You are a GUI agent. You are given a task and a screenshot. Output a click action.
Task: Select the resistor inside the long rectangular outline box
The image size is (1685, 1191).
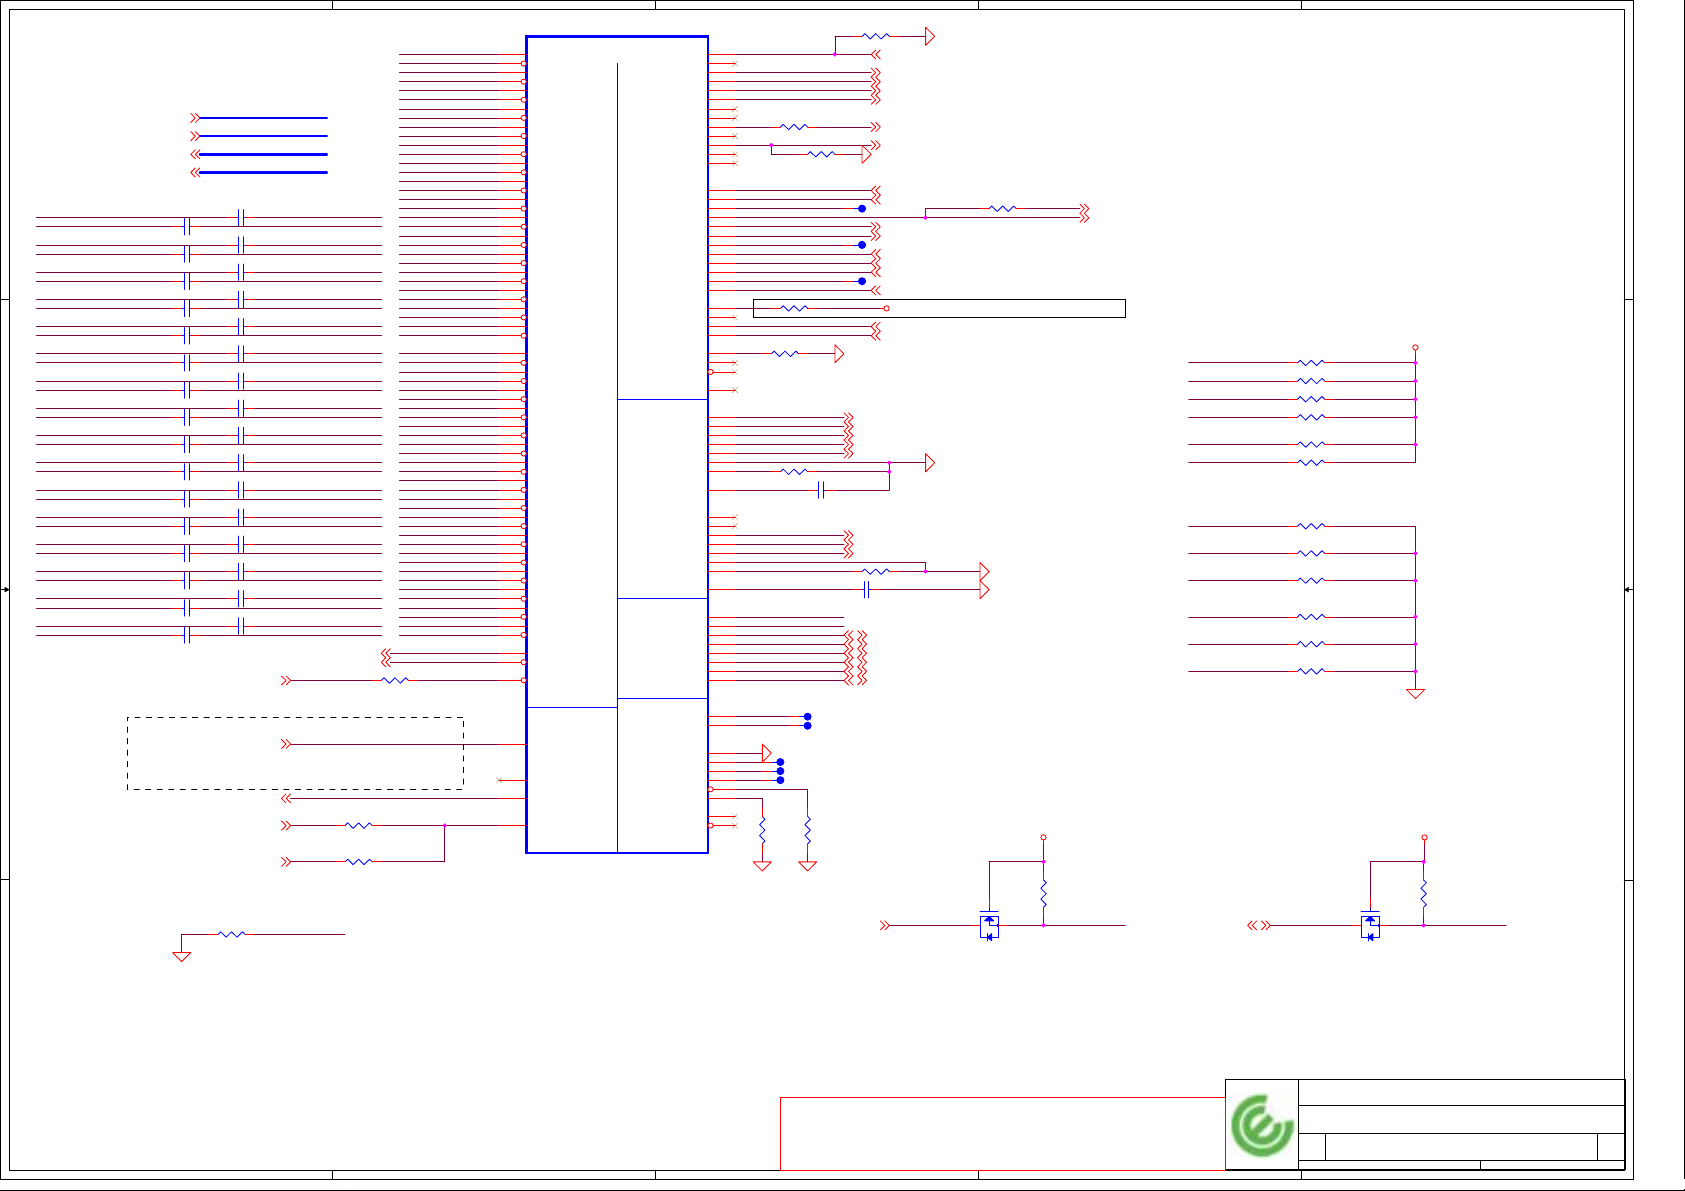pyautogui.click(x=794, y=308)
